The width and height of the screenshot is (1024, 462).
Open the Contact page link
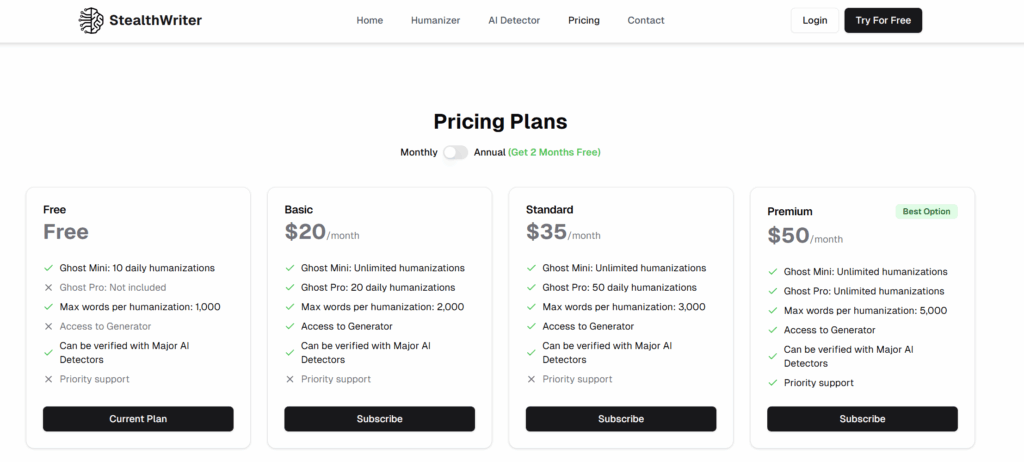tap(646, 20)
